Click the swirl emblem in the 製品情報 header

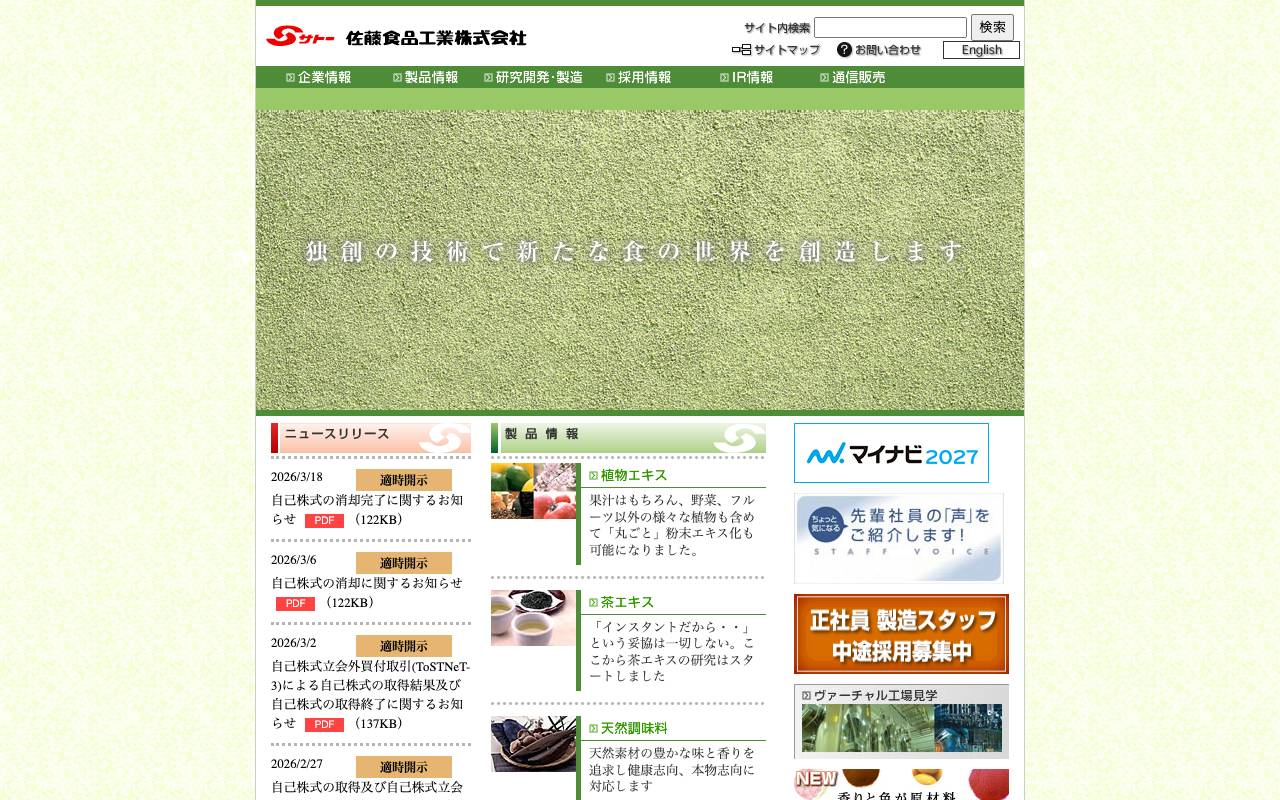(x=740, y=438)
